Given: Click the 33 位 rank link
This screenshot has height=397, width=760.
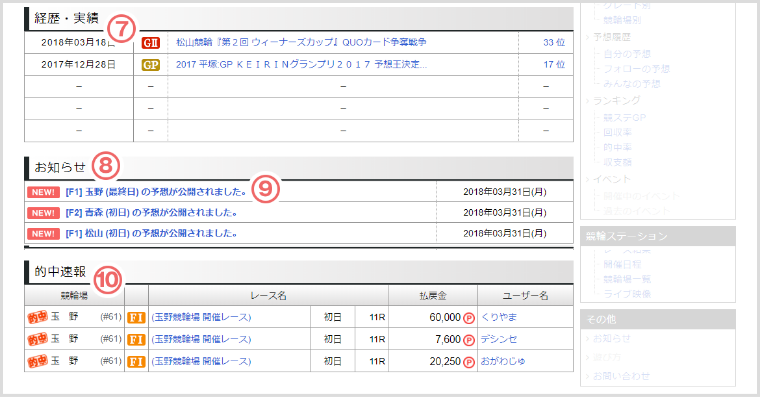Looking at the screenshot, I should (x=554, y=43).
